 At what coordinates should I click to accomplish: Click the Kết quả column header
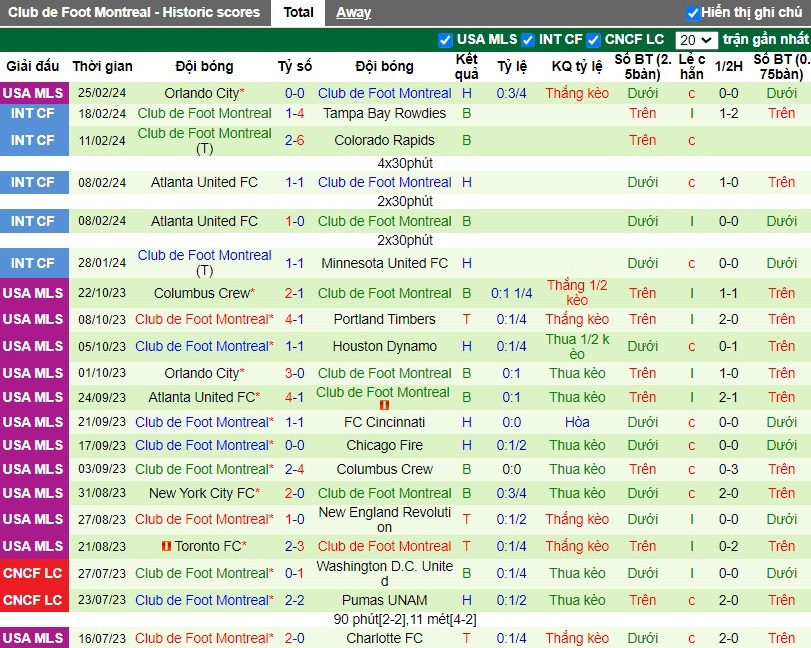[467, 67]
